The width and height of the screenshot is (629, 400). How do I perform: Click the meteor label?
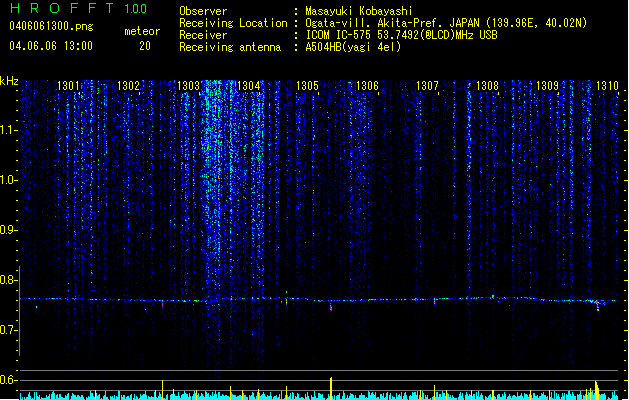tap(142, 31)
